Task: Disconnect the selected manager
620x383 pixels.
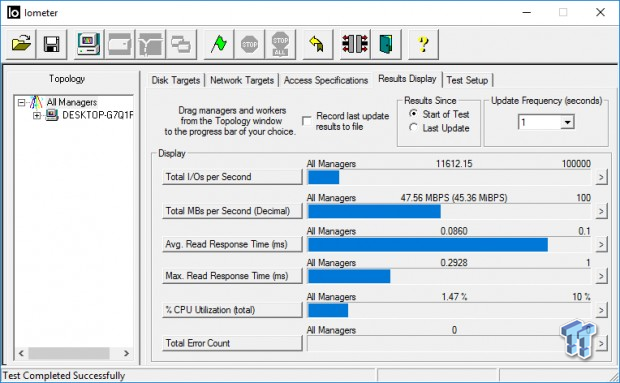Action: pyautogui.click(x=355, y=44)
